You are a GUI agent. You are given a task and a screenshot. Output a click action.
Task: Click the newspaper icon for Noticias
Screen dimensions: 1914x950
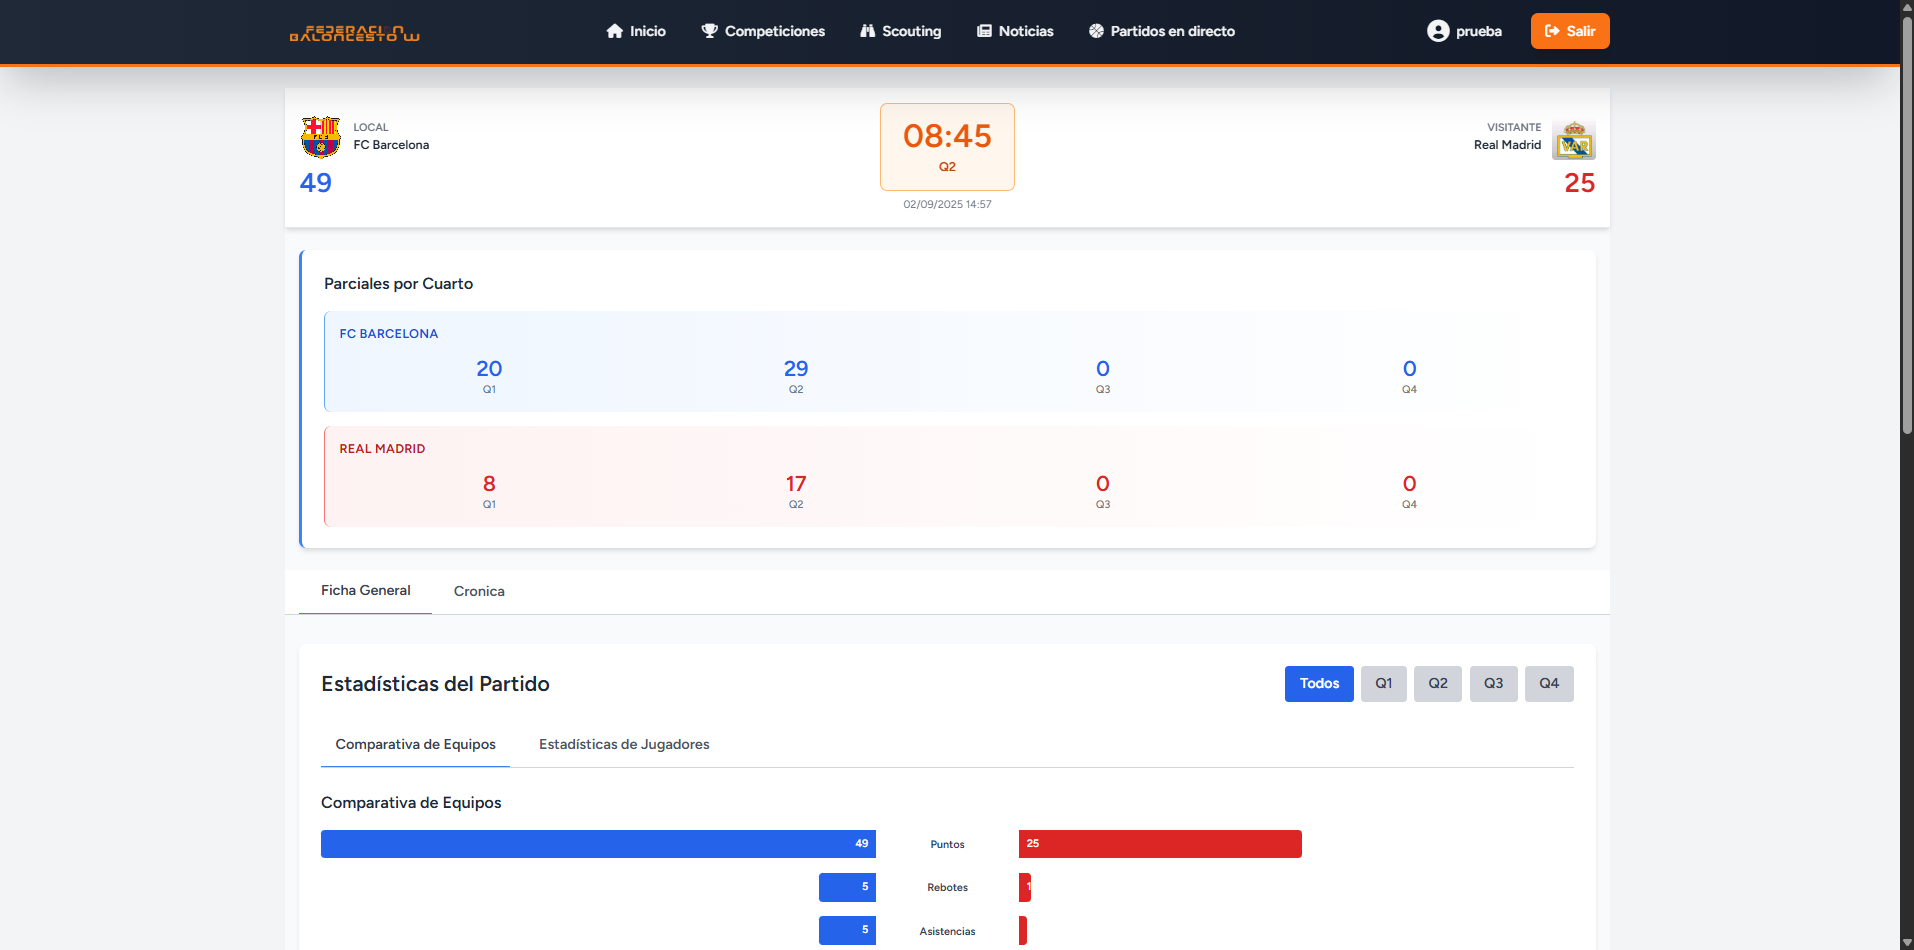coord(984,31)
